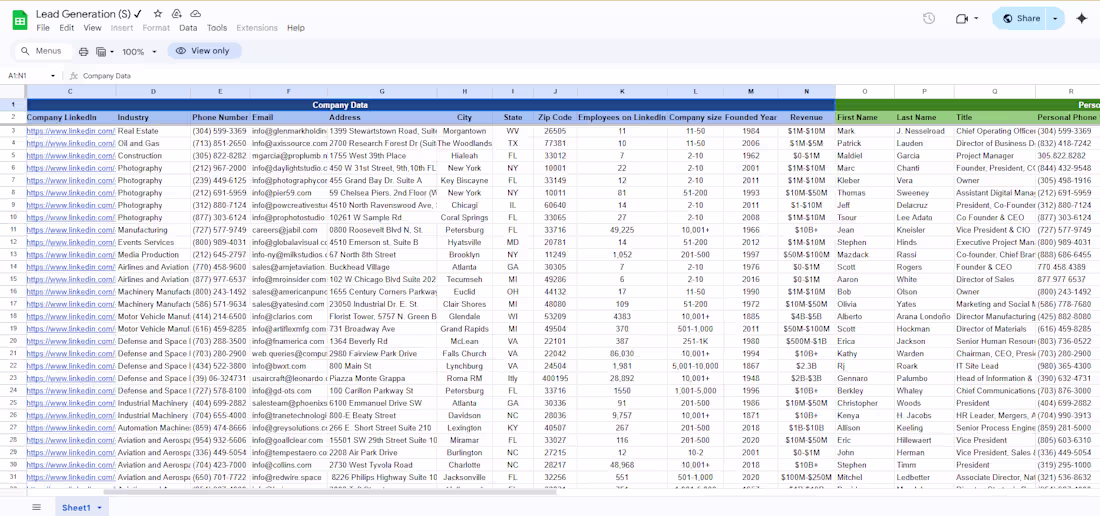Click the View only button
The width and height of the screenshot is (1100, 516).
coord(203,51)
